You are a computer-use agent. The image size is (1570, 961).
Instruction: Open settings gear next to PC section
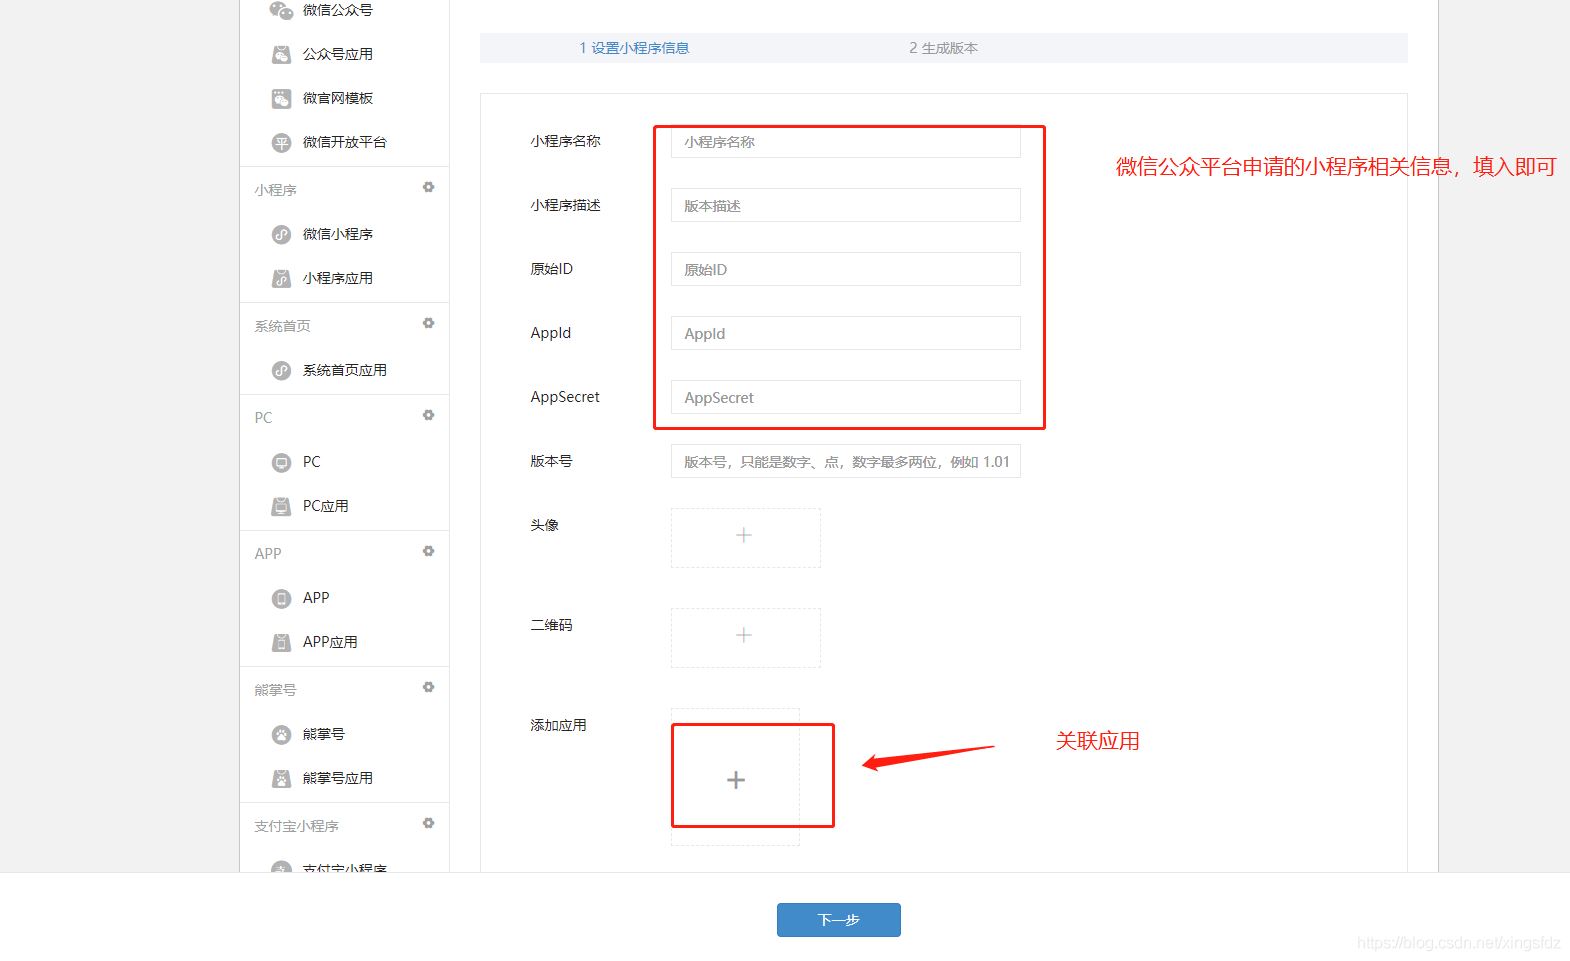pos(428,416)
